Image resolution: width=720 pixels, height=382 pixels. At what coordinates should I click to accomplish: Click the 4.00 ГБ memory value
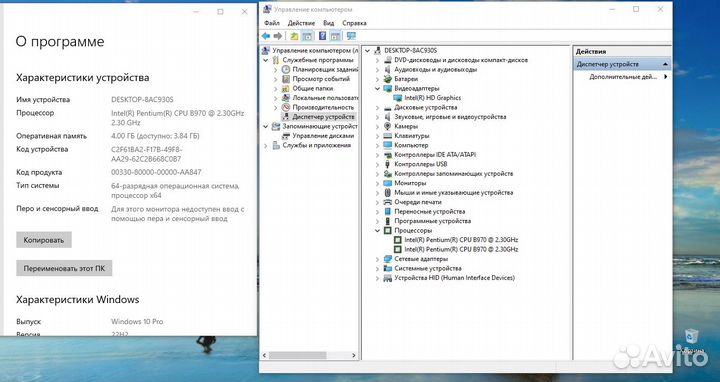click(155, 136)
